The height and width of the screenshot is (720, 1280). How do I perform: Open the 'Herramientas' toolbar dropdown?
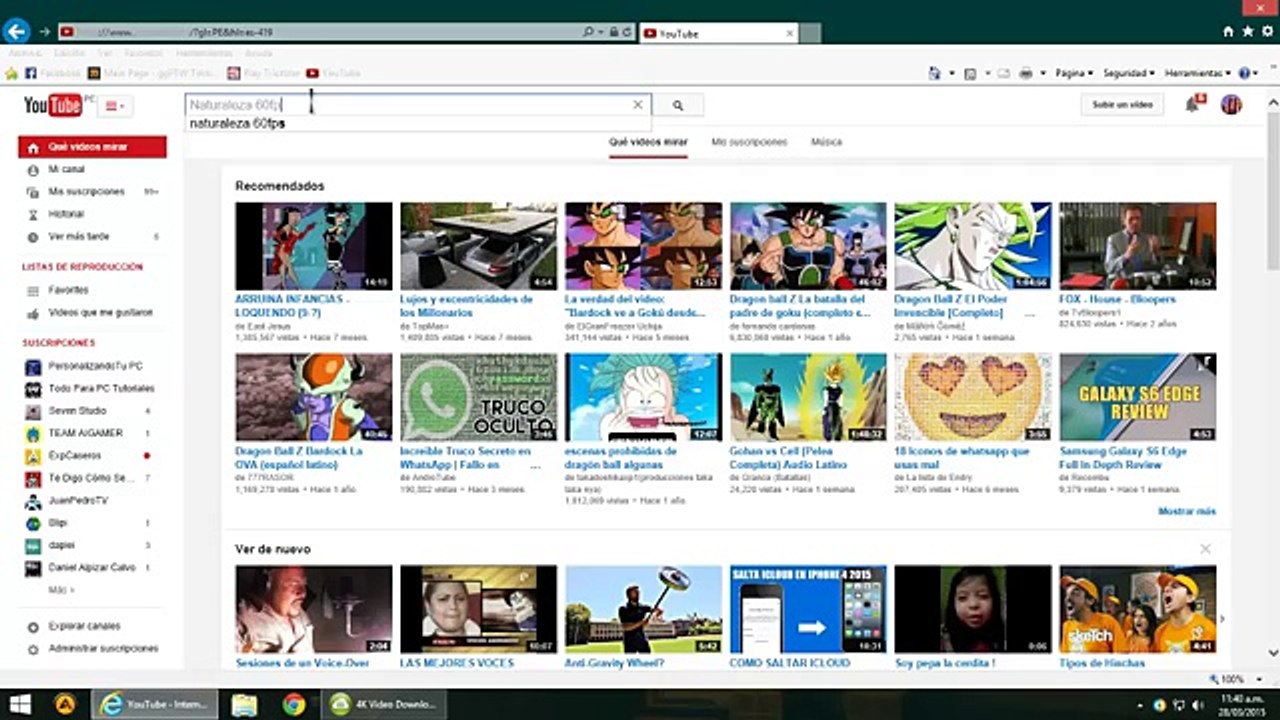coord(1197,73)
